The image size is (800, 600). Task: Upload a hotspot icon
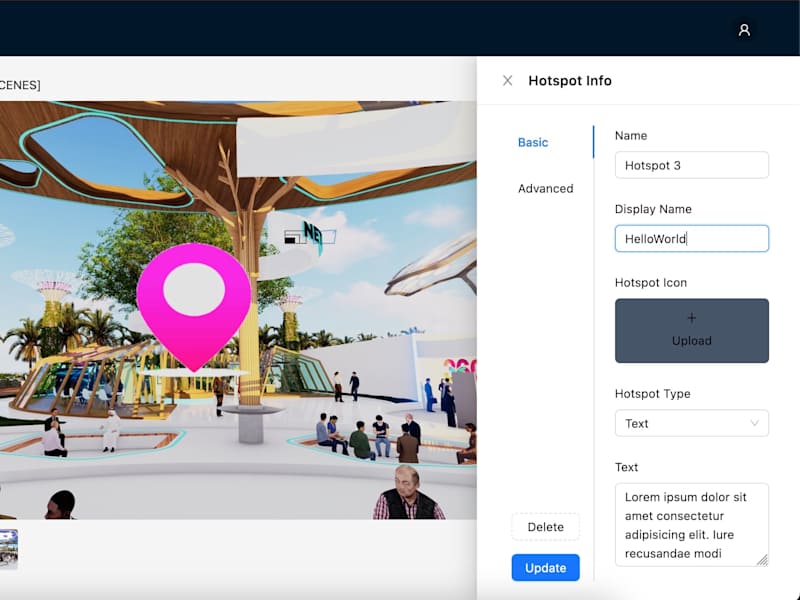coord(691,331)
